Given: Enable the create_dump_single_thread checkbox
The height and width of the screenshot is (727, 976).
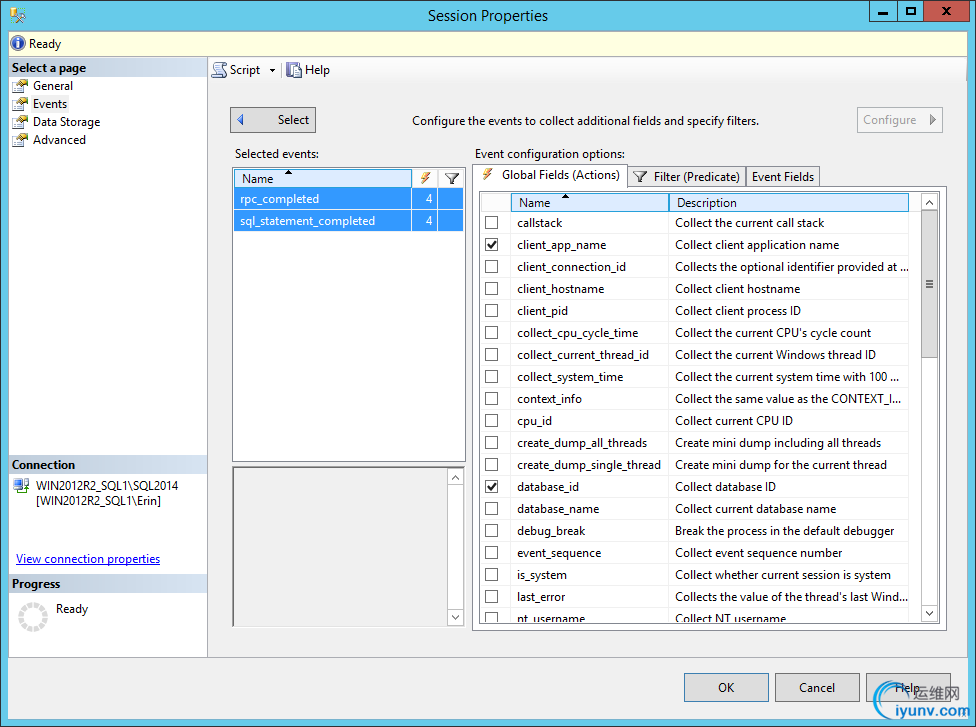Looking at the screenshot, I should point(492,464).
